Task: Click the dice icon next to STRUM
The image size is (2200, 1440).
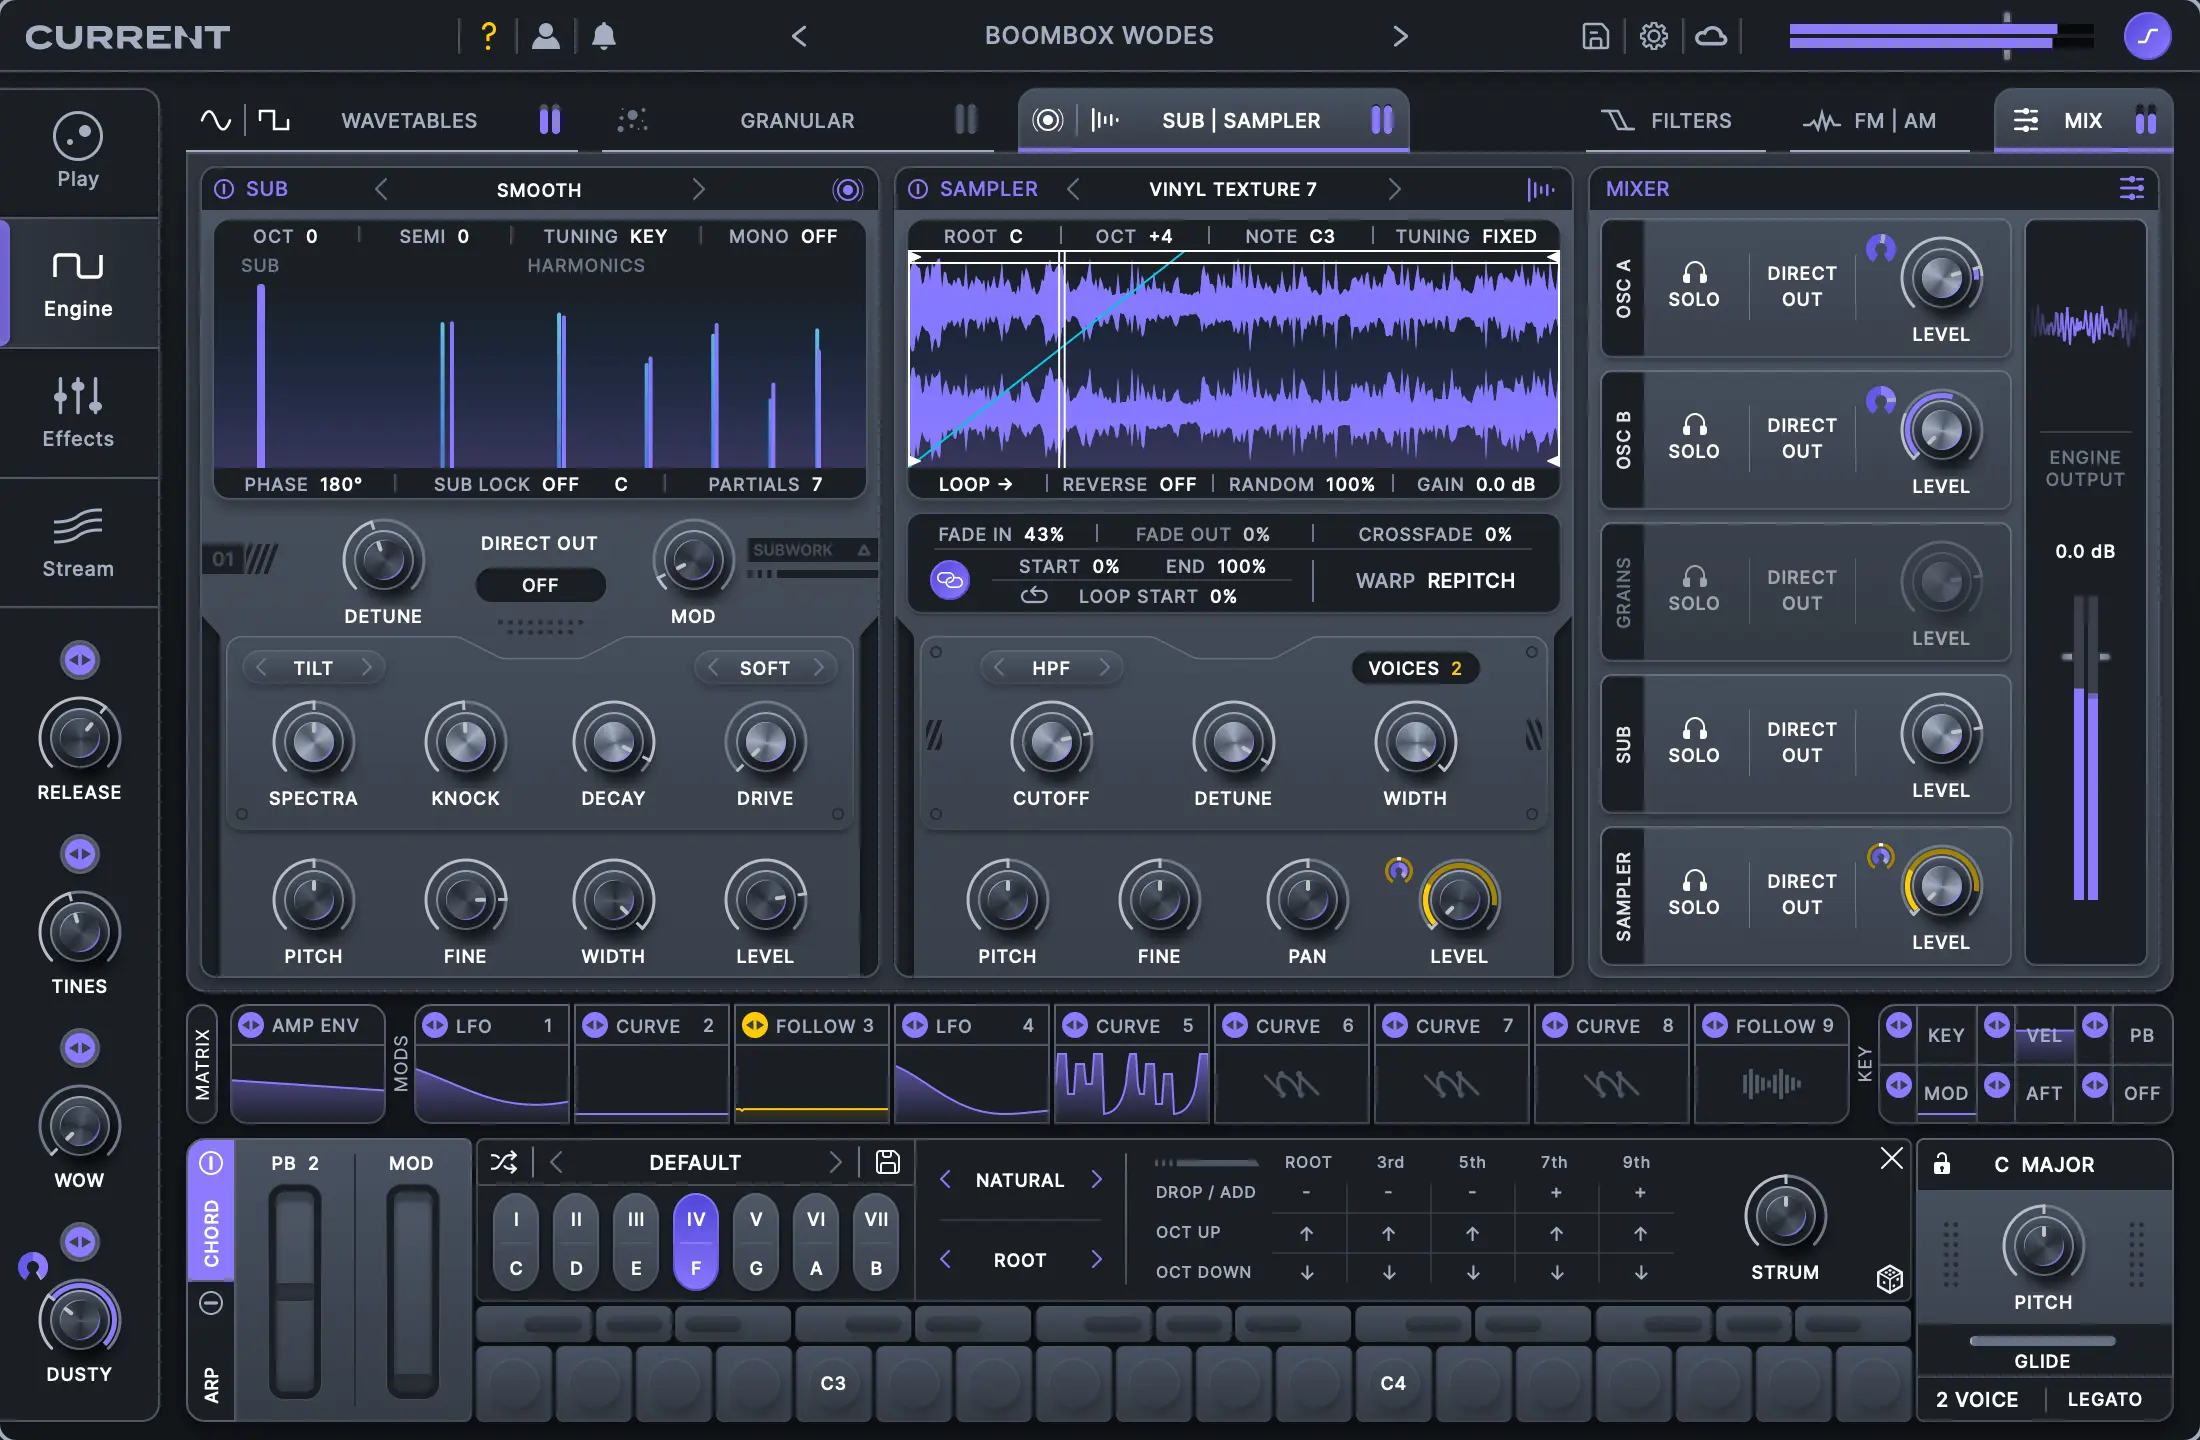Action: 1890,1278
